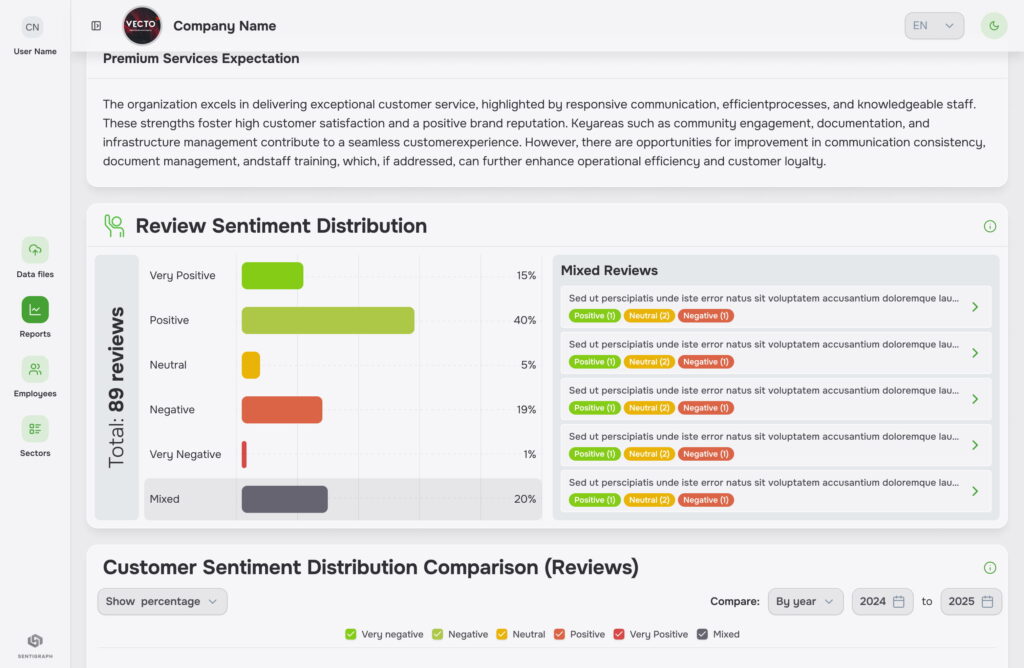Click info icon for Customer Sentiment Distribution Comparison

pyautogui.click(x=990, y=568)
